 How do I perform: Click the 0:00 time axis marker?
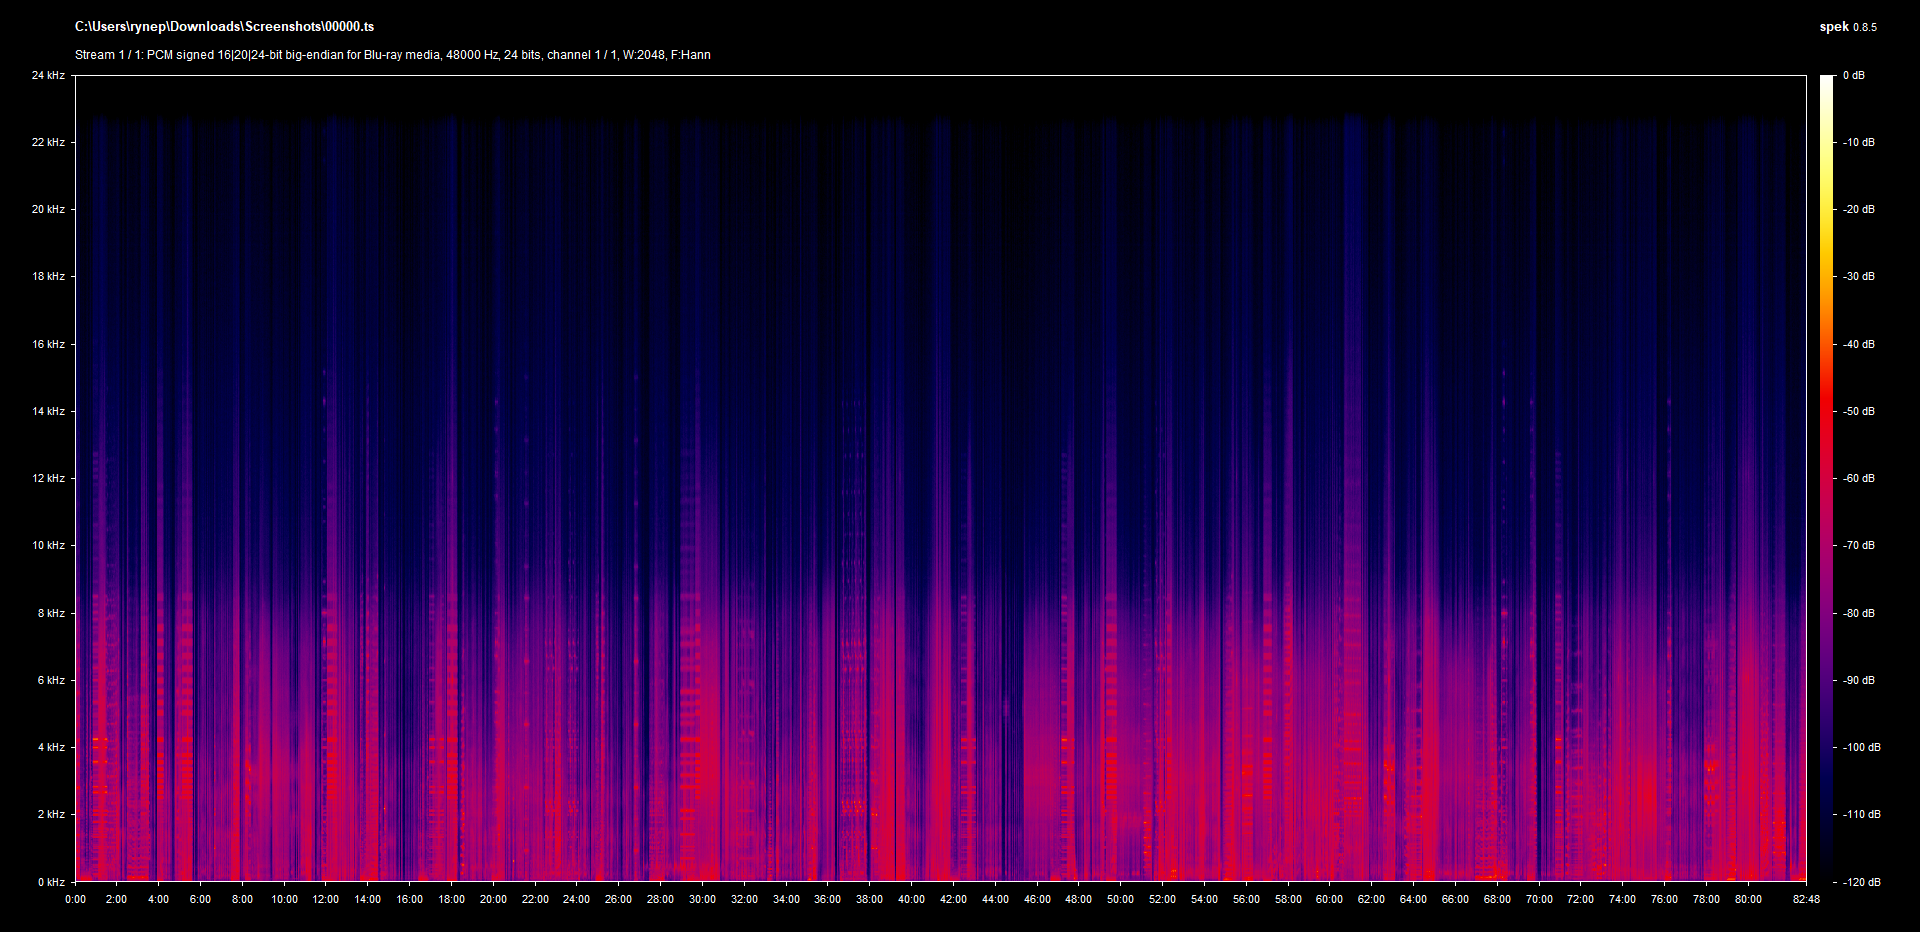coord(75,899)
